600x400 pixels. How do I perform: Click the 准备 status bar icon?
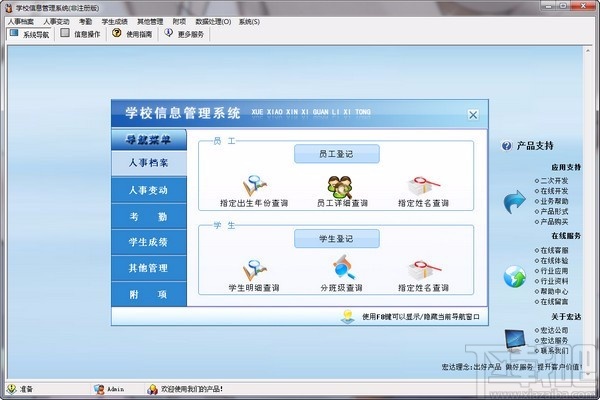tap(11, 389)
